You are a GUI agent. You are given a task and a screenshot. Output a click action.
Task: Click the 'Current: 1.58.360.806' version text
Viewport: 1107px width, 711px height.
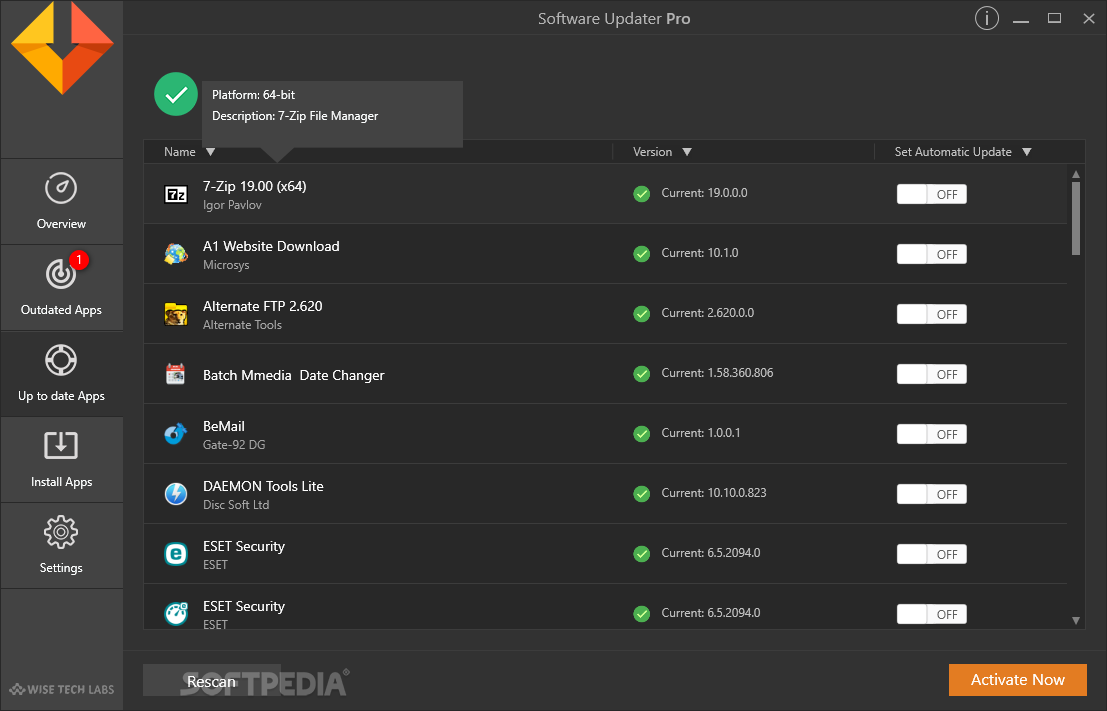[x=717, y=373]
